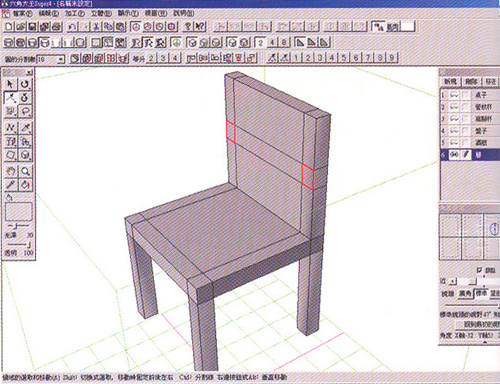
Task: Open the question mark help icon
Action: tap(188, 27)
